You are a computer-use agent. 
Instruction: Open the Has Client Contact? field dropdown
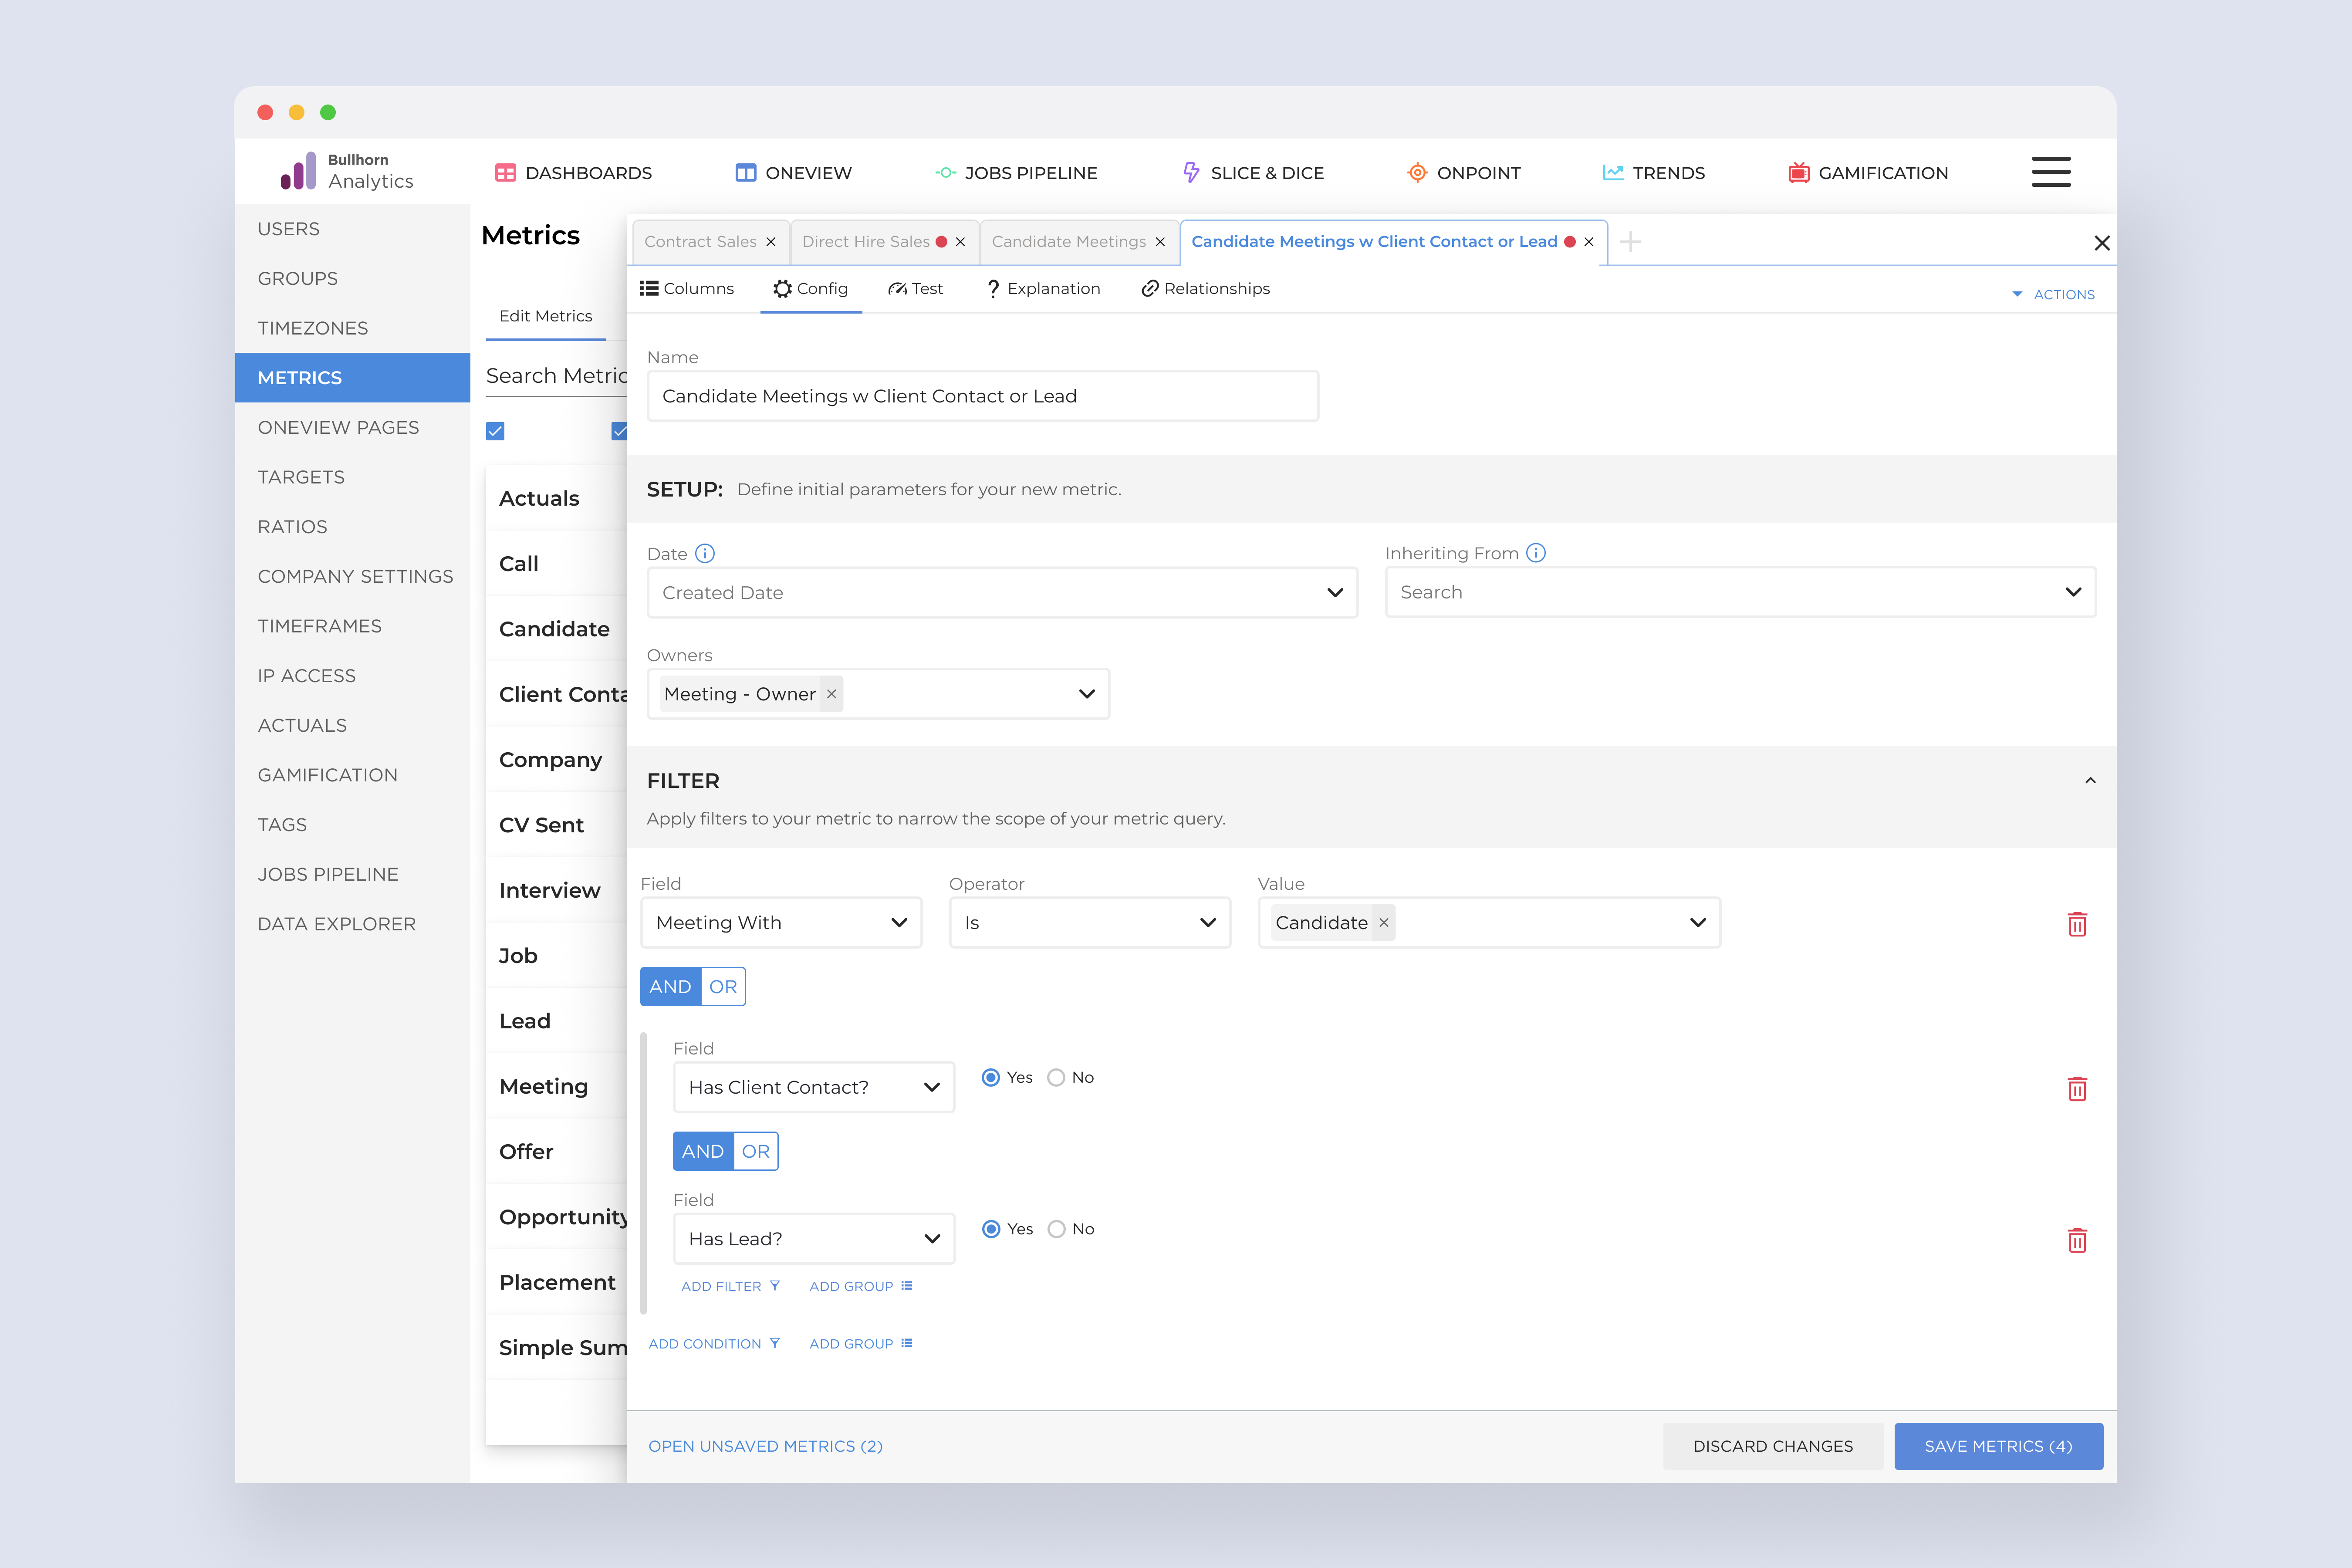[x=814, y=1087]
